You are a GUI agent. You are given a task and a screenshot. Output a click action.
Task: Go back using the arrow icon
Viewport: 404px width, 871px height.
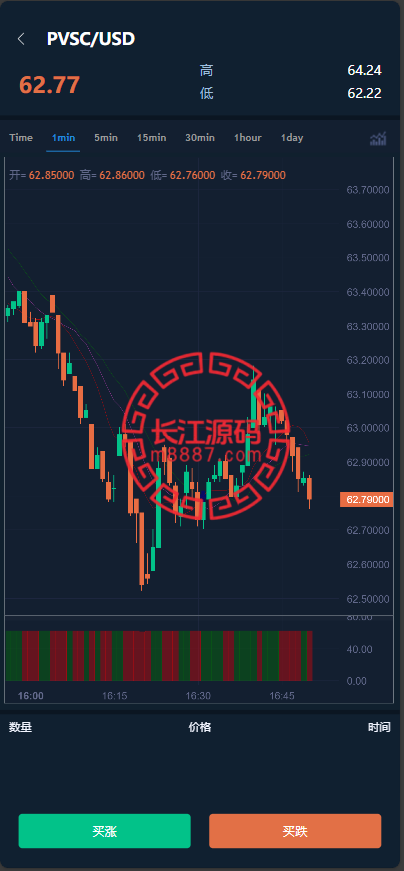21,39
